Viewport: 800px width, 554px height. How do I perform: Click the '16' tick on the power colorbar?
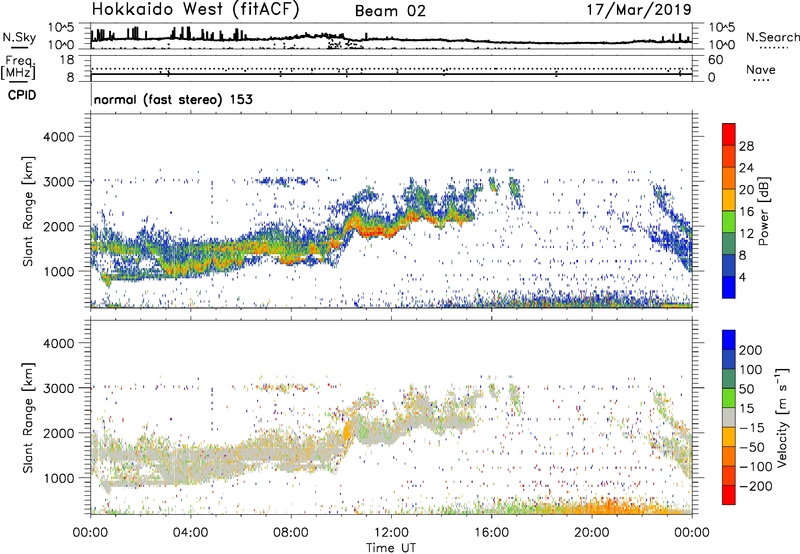(x=746, y=212)
